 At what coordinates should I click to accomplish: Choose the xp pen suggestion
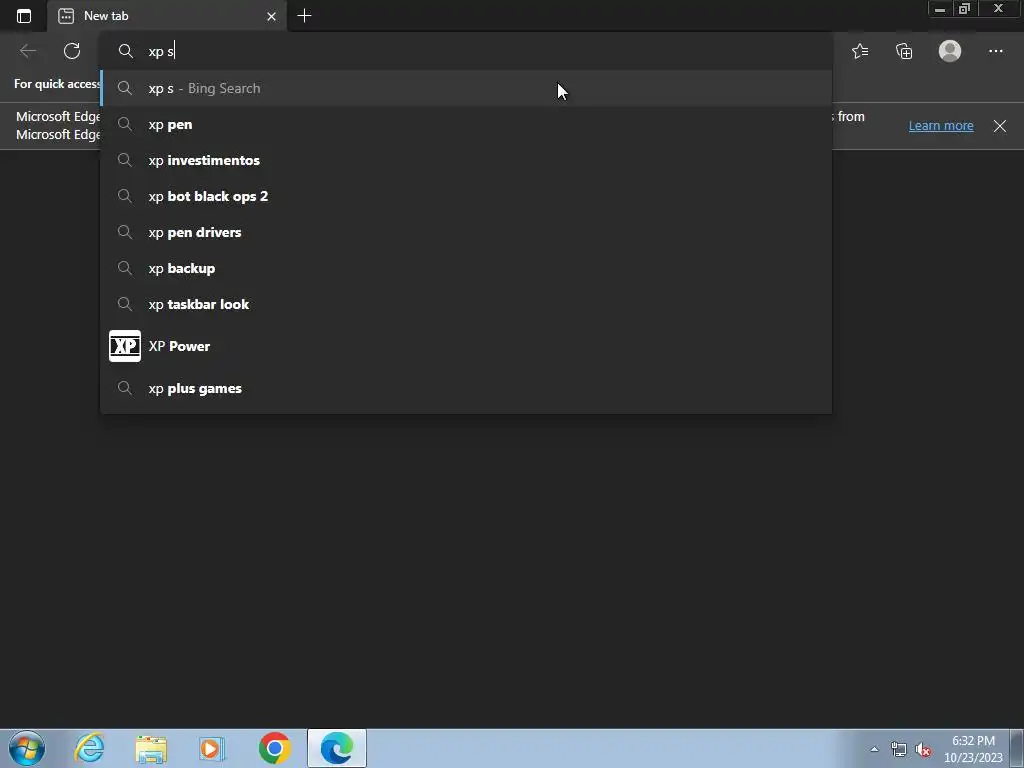click(x=466, y=124)
